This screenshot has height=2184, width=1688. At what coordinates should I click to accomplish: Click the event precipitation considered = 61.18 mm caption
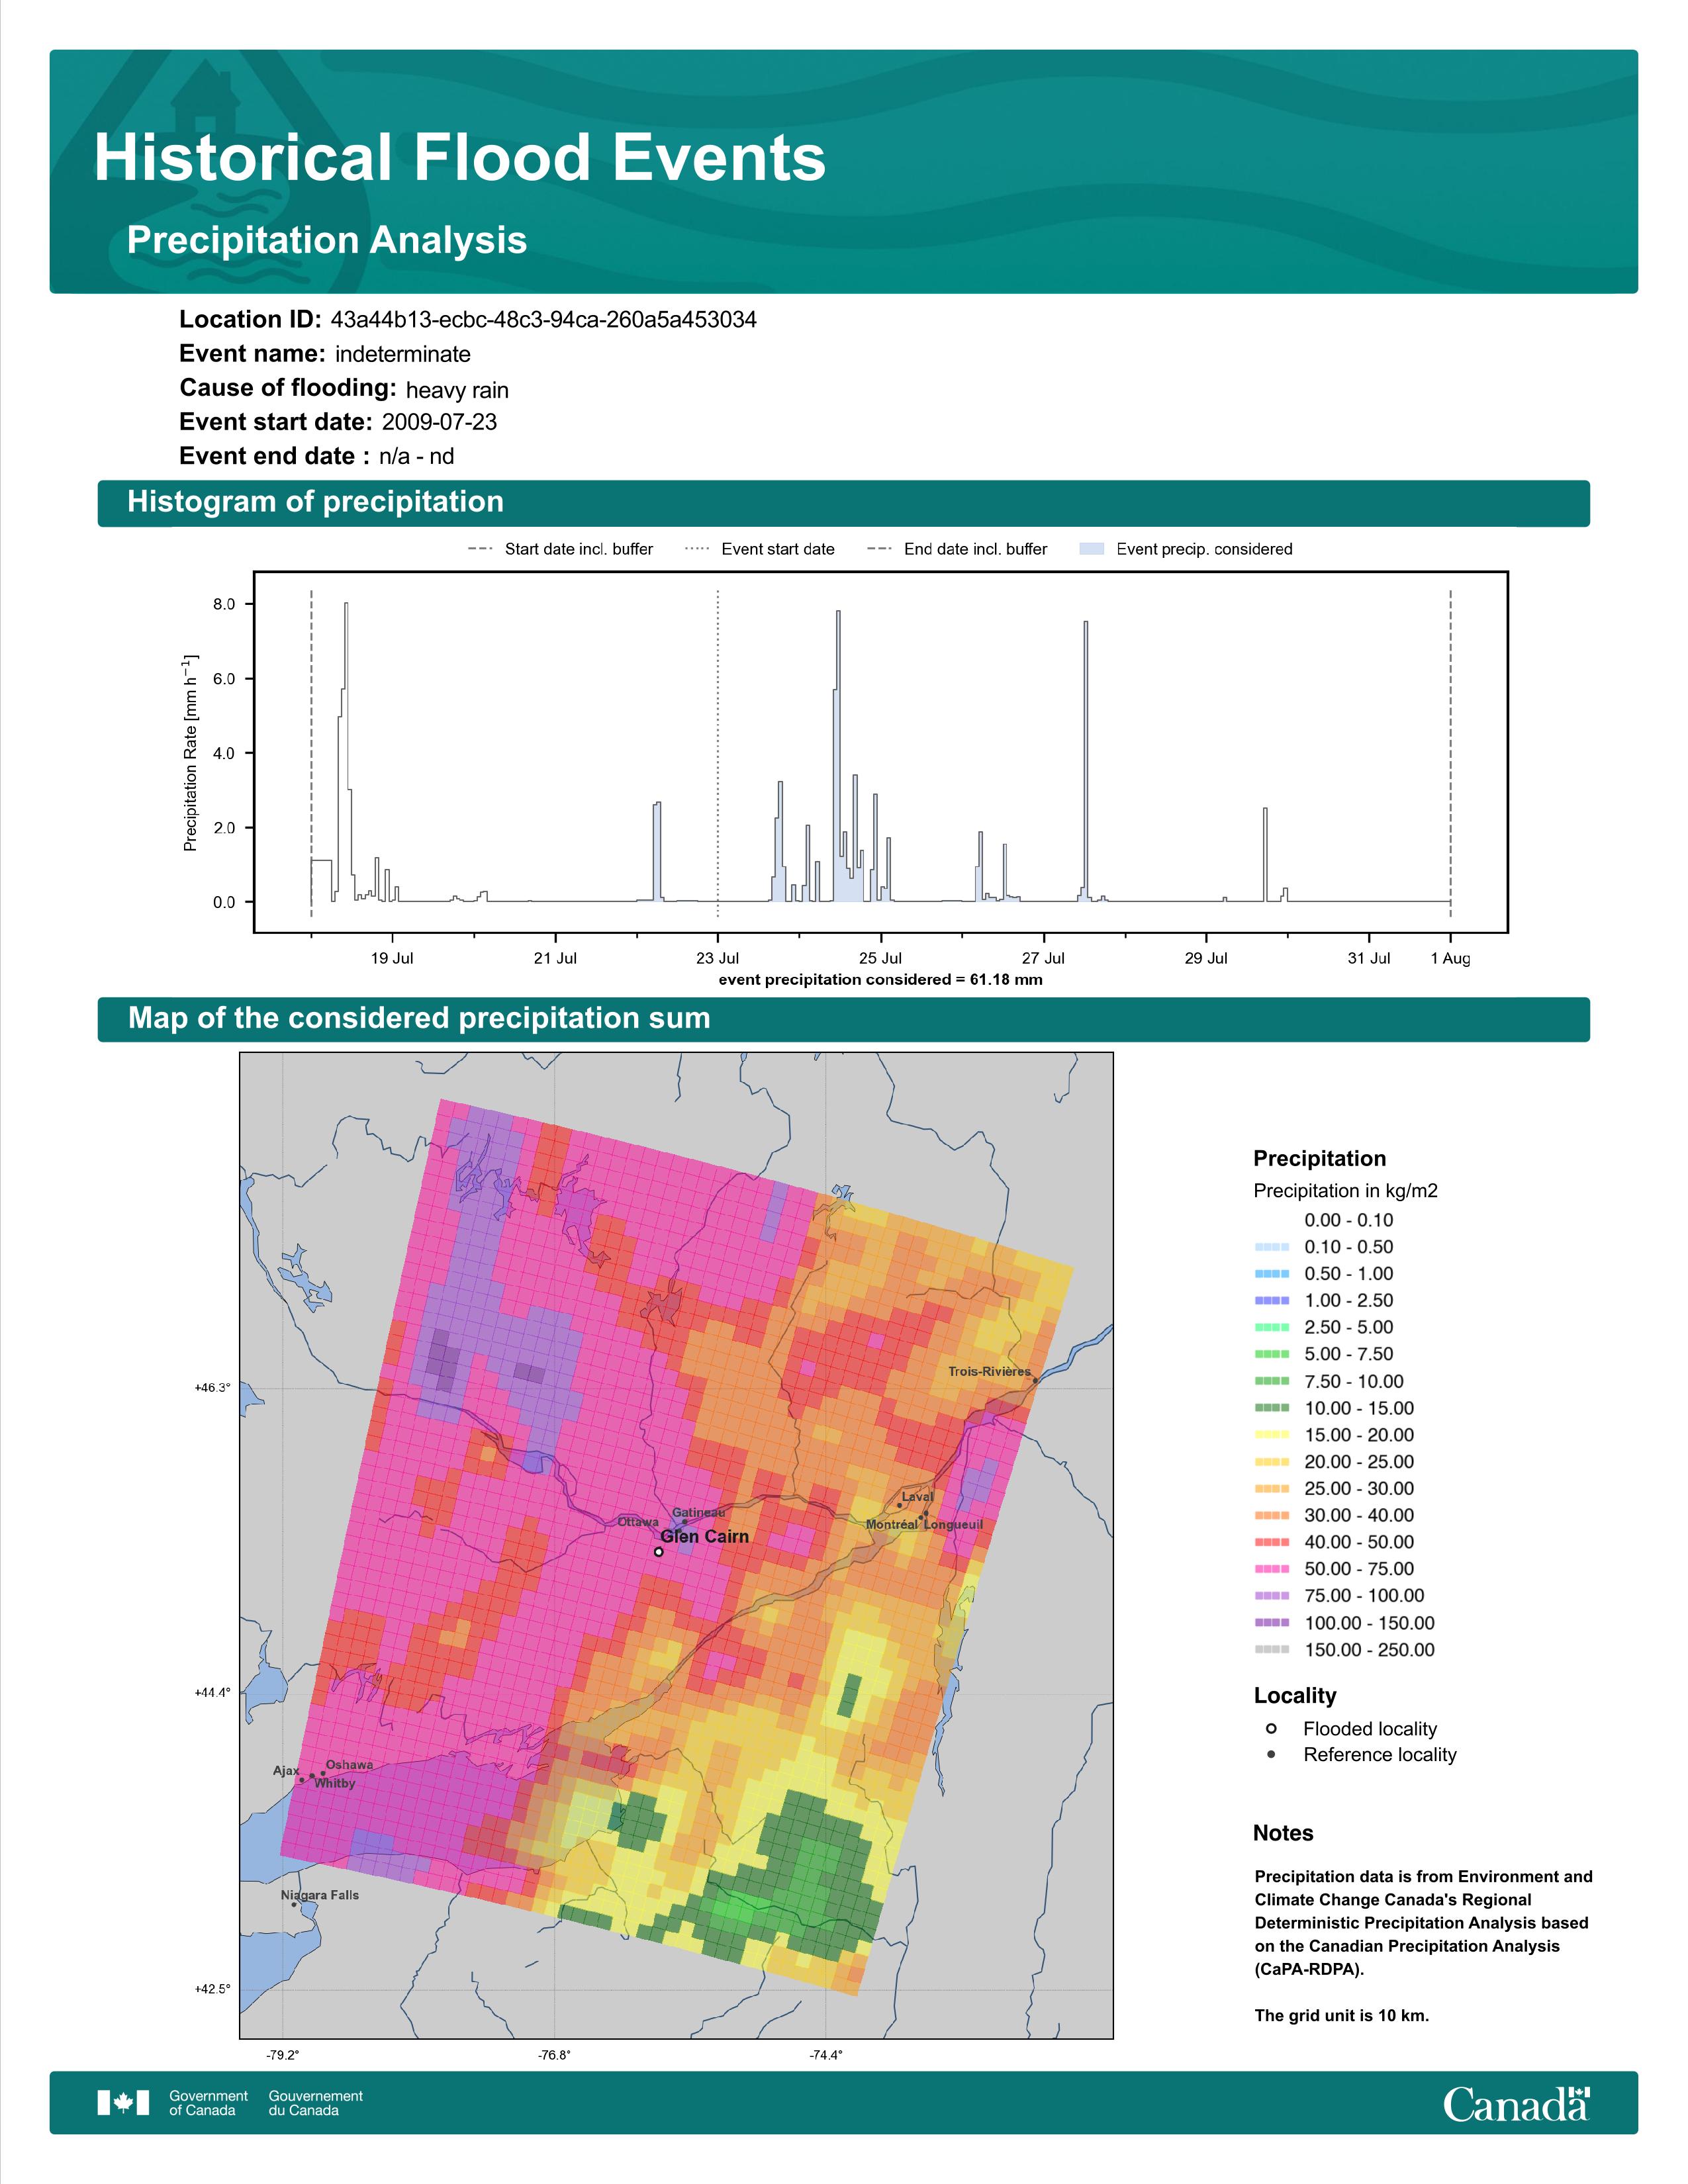[x=880, y=980]
